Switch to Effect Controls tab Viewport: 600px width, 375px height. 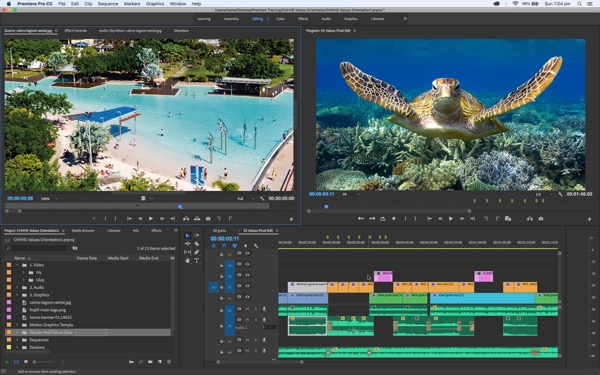coord(76,31)
